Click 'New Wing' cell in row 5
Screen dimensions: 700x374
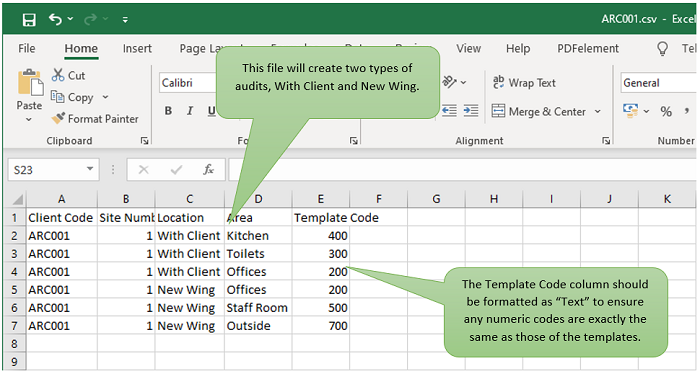tap(190, 290)
